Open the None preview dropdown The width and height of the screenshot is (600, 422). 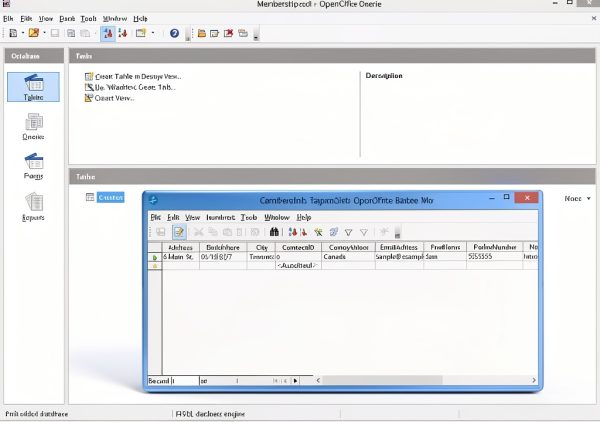577,199
